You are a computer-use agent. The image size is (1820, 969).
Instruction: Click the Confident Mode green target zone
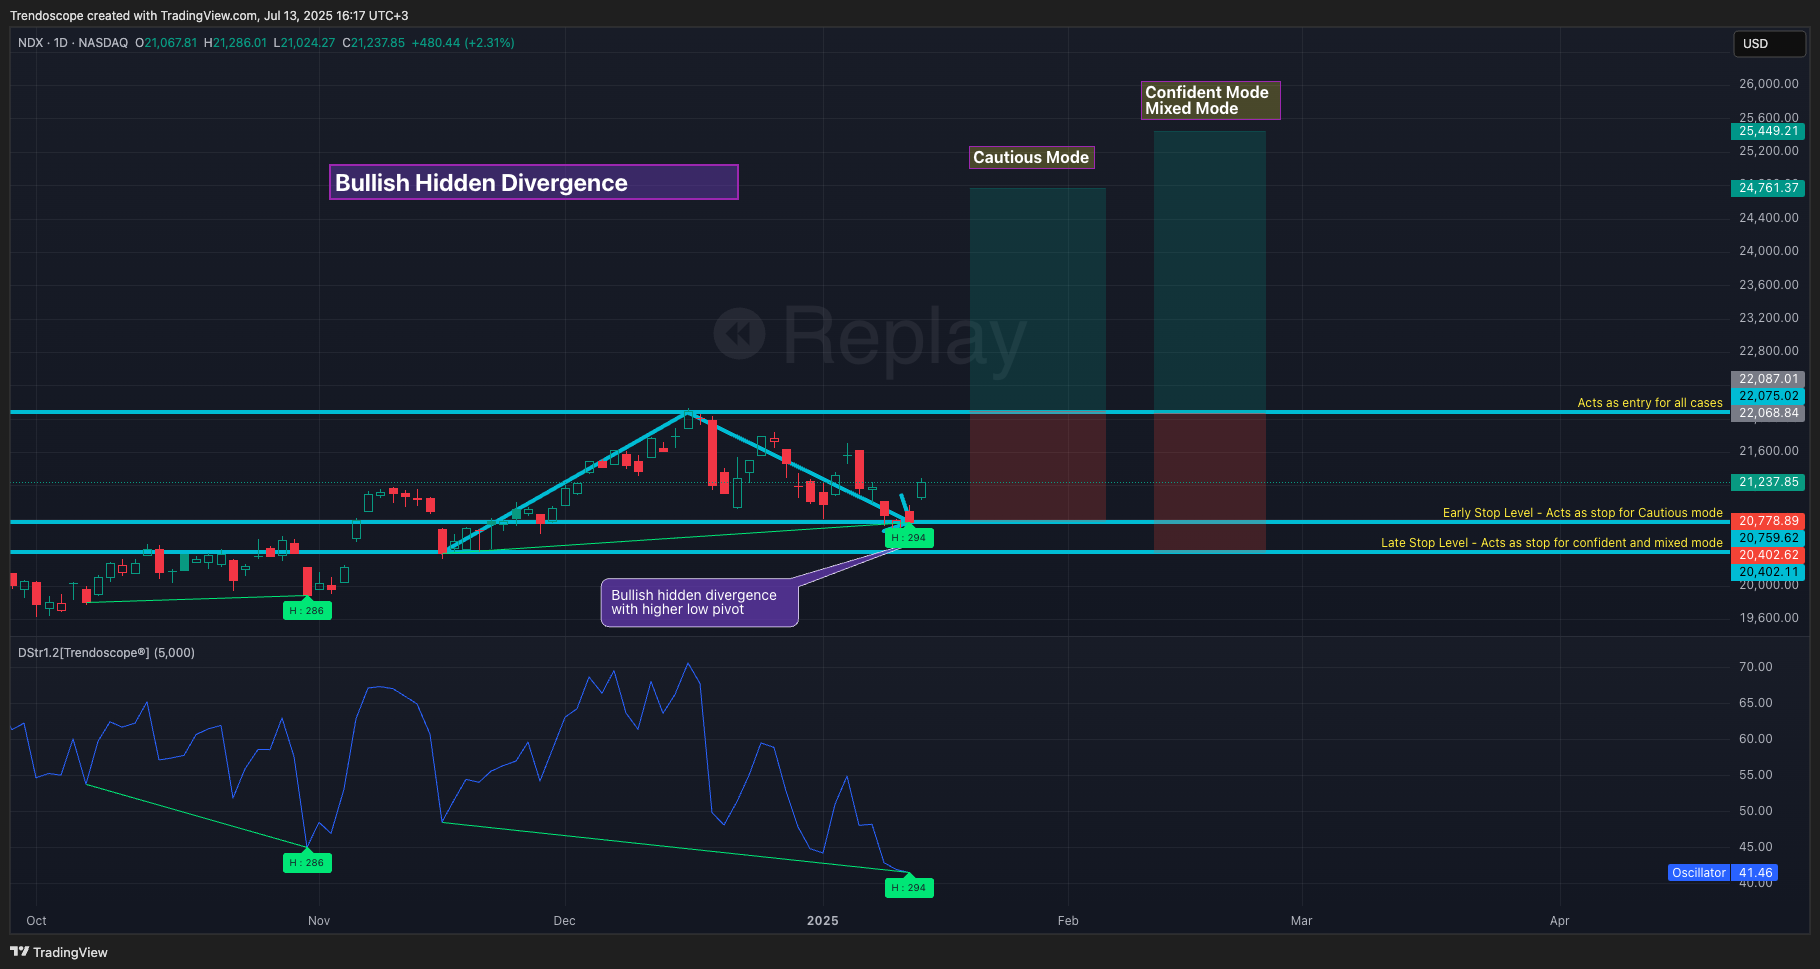pos(1209,271)
